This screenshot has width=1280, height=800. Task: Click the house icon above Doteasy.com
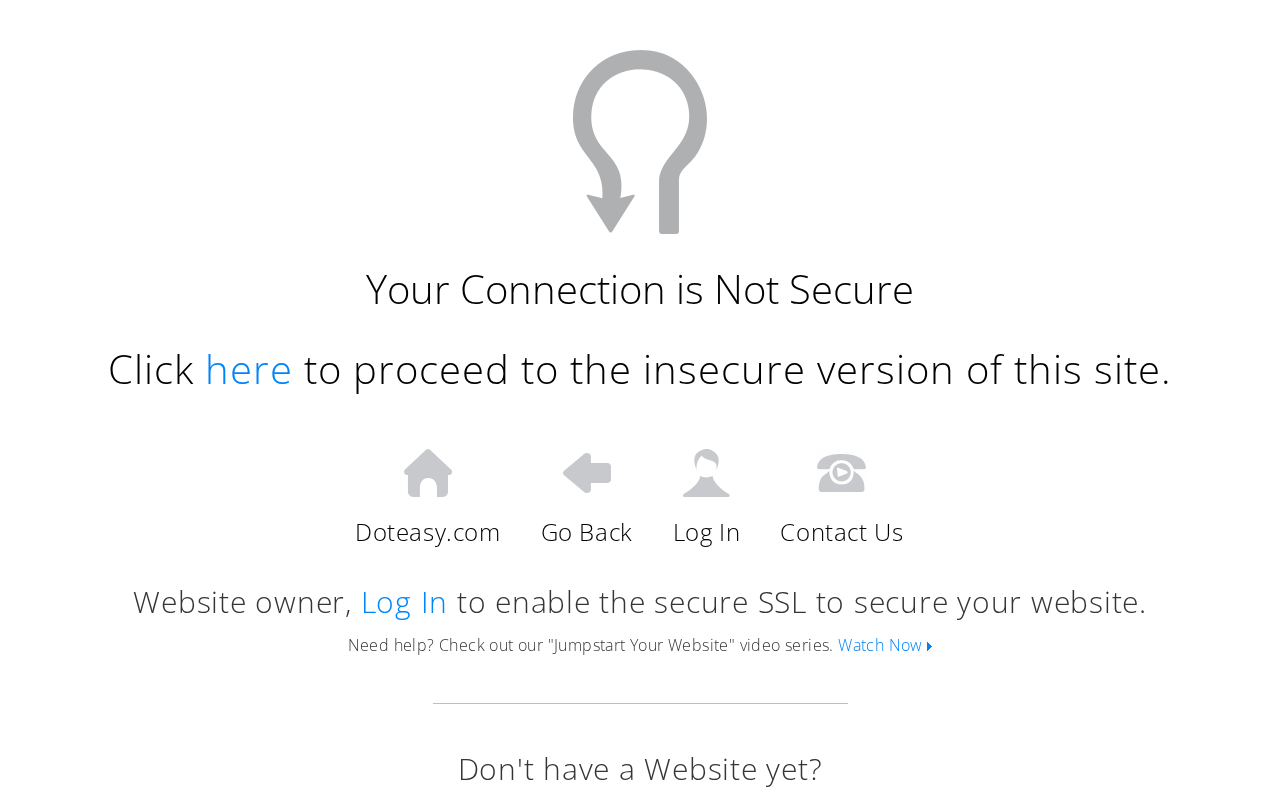tap(428, 473)
